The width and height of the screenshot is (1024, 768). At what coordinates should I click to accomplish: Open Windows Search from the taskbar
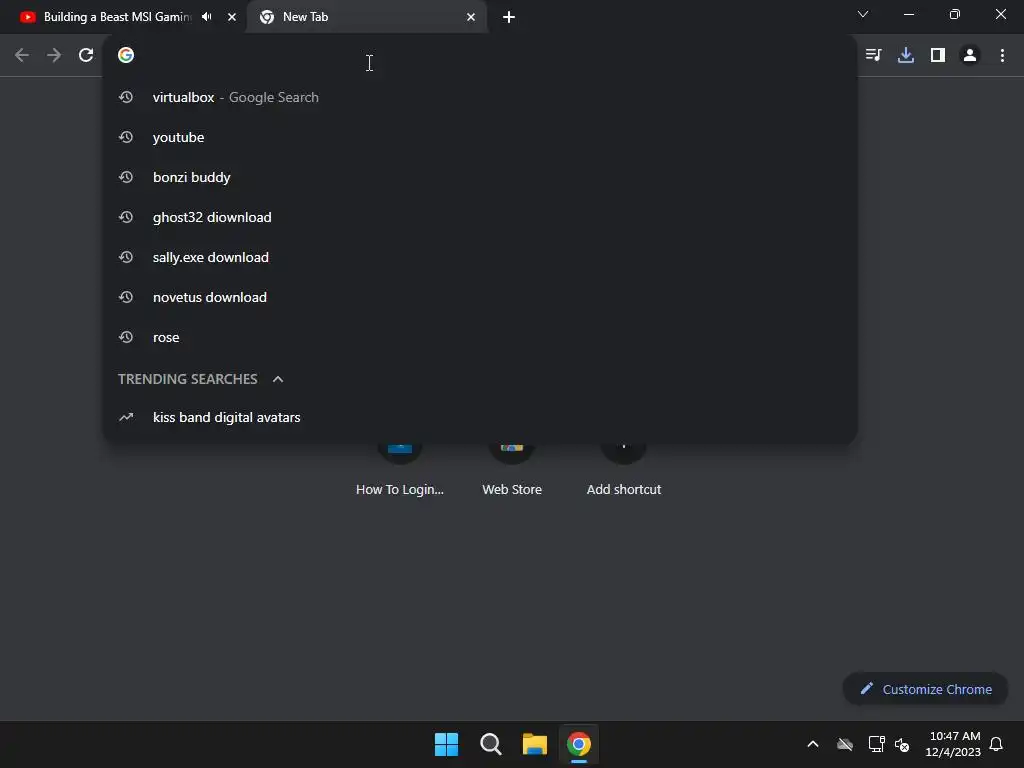pos(490,744)
